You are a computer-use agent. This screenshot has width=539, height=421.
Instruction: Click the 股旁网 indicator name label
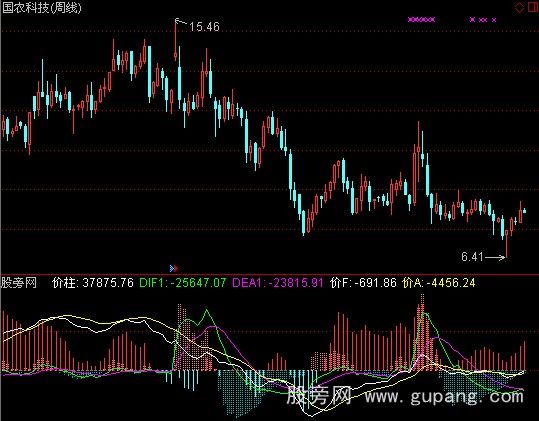point(19,283)
